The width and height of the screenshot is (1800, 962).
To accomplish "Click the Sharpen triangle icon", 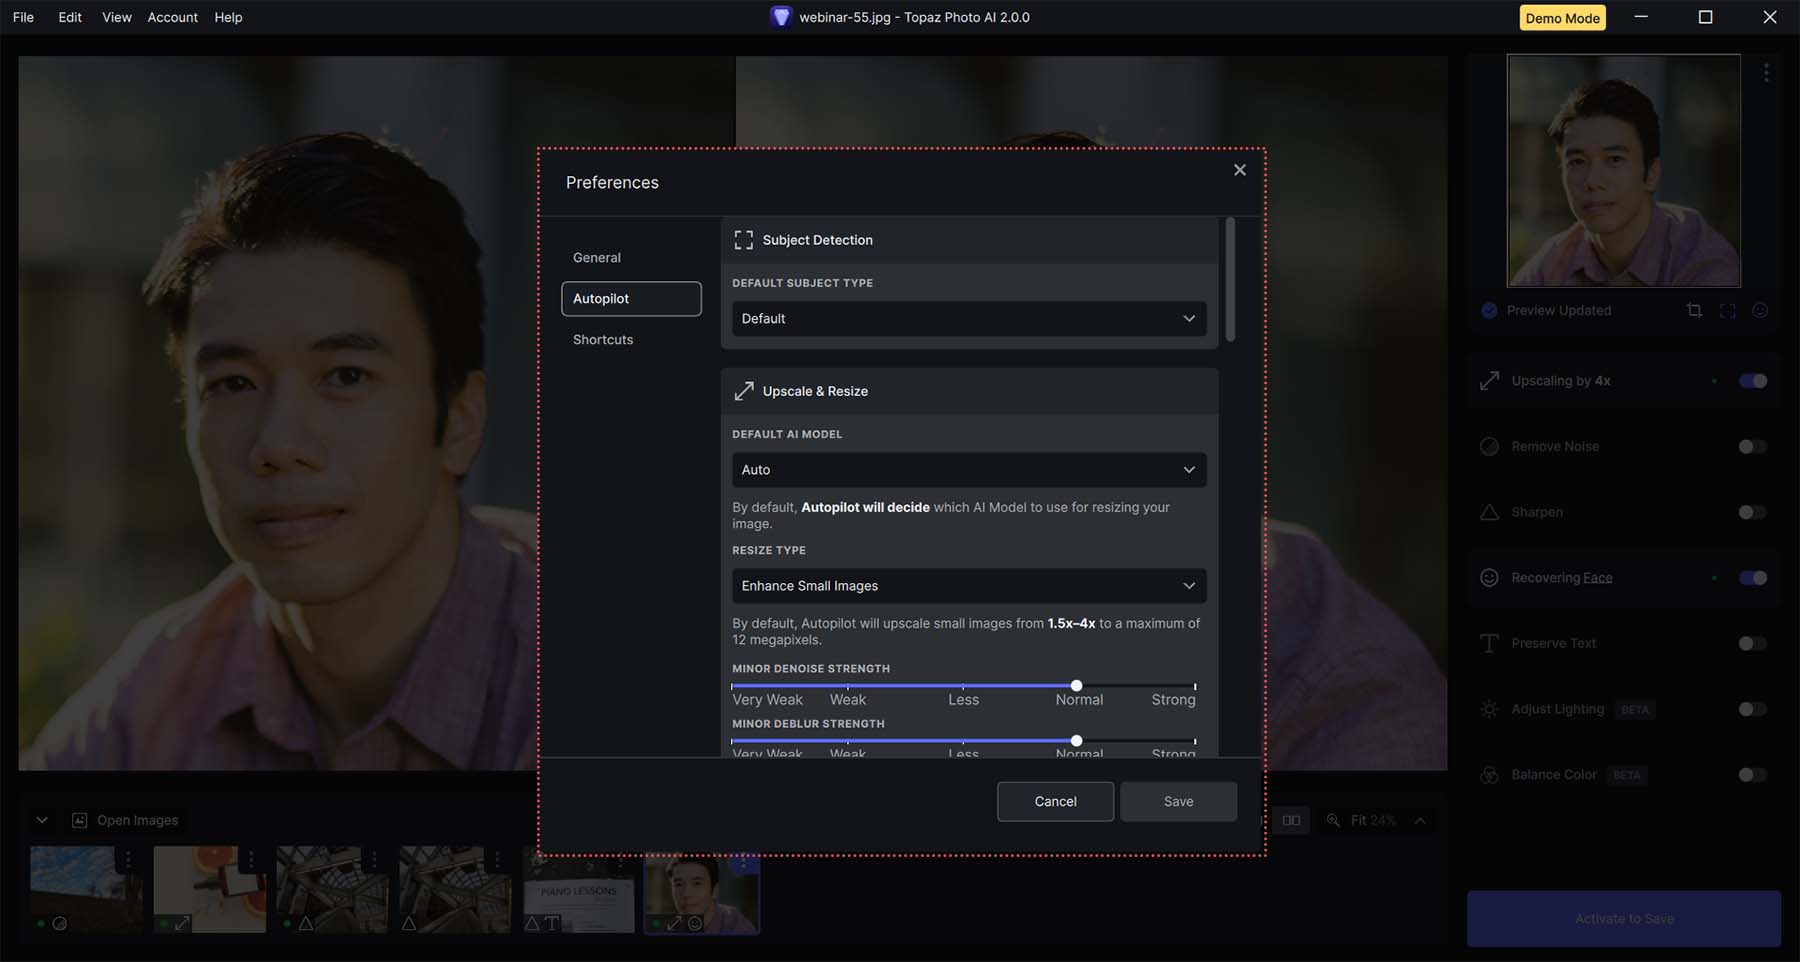I will [1489, 511].
